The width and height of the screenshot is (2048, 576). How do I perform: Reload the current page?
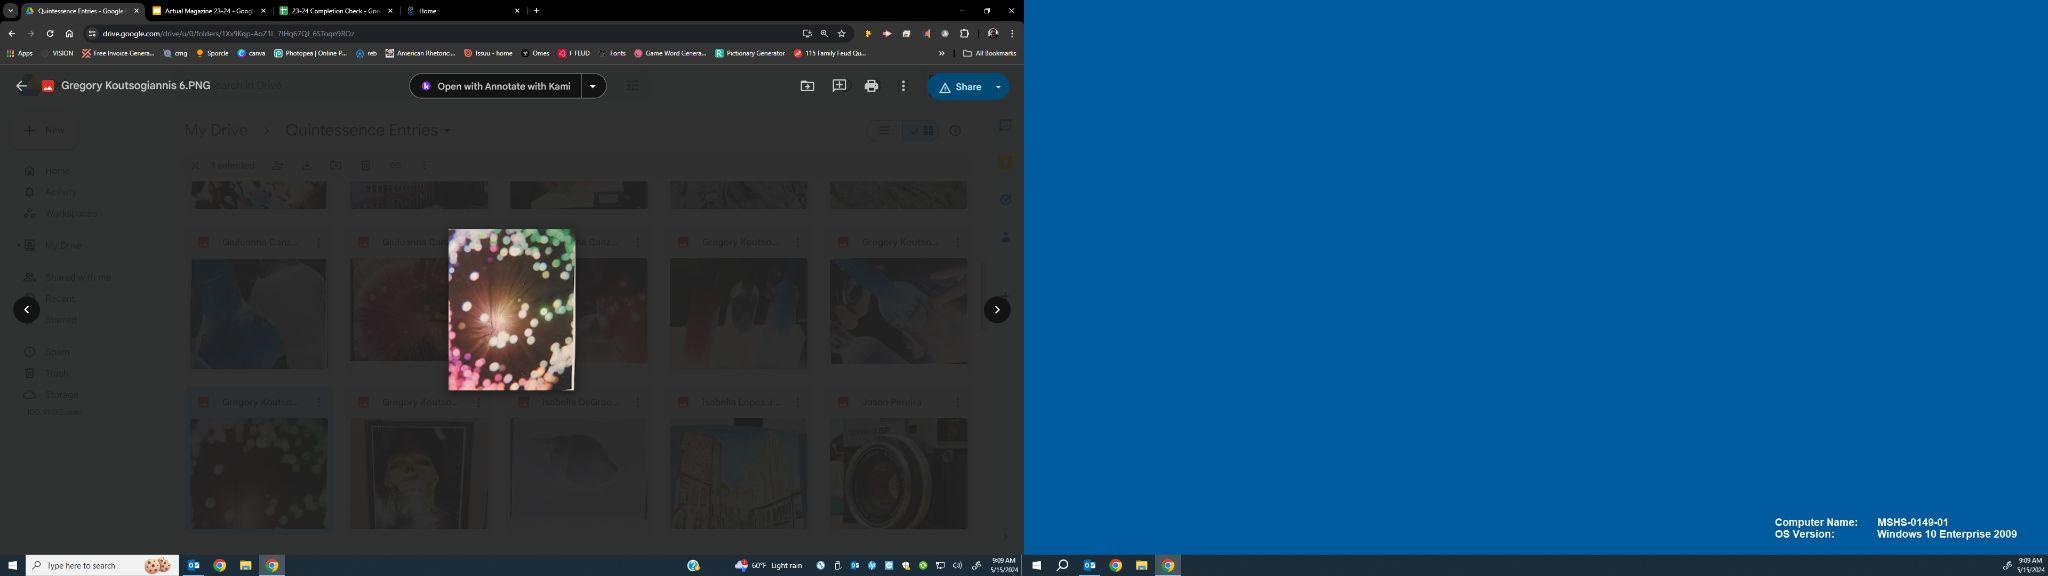pos(50,33)
